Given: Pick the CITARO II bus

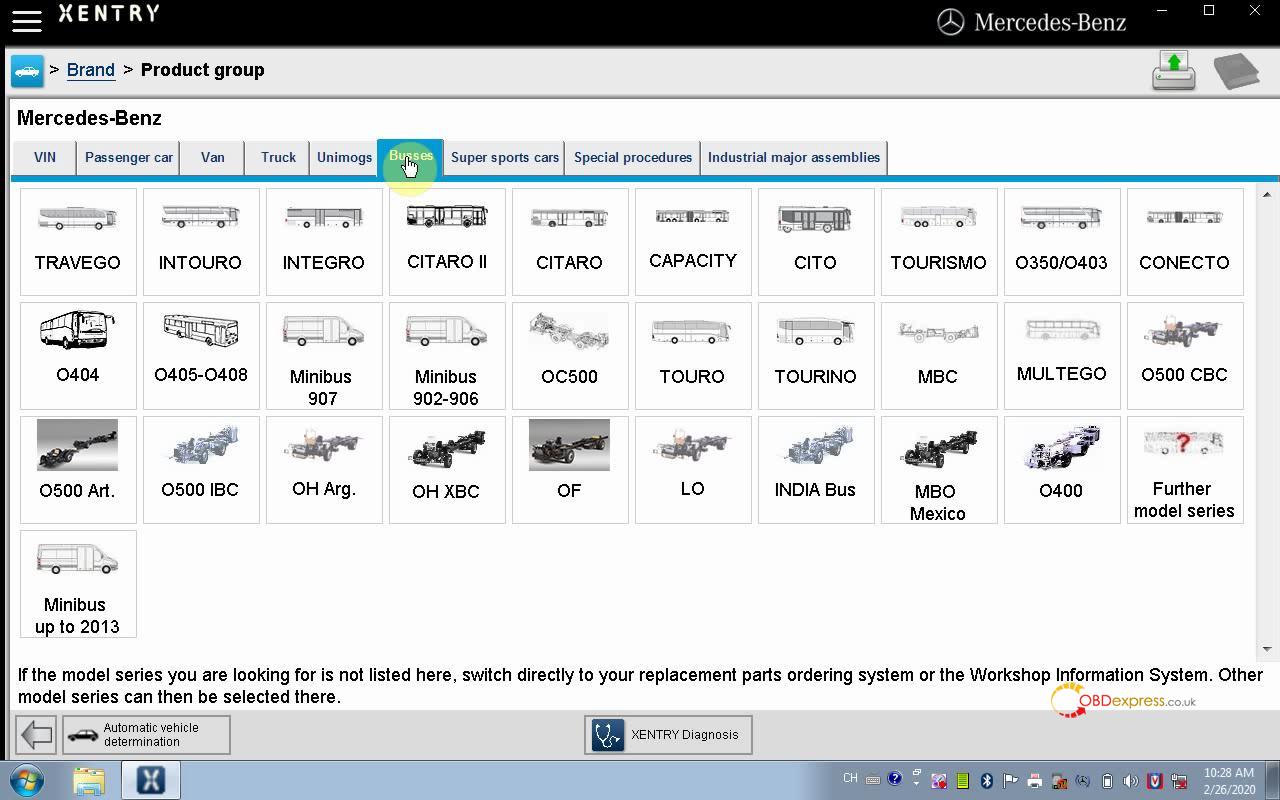Looking at the screenshot, I should [447, 242].
